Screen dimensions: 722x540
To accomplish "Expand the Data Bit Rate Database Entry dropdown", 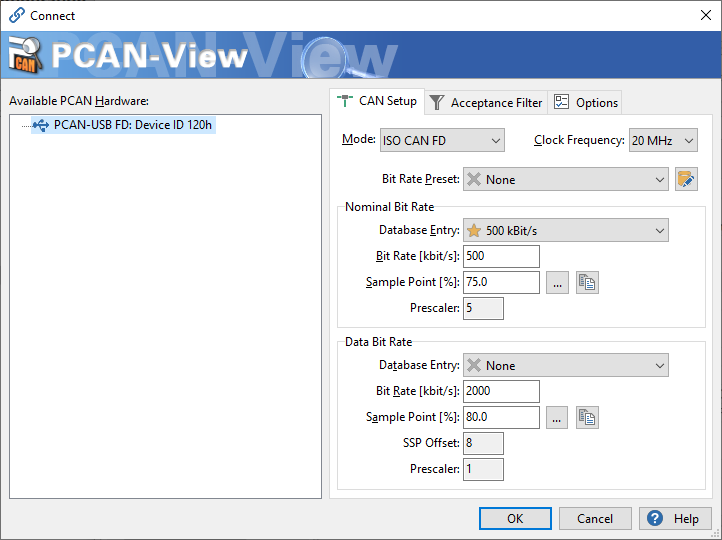I will click(x=565, y=365).
